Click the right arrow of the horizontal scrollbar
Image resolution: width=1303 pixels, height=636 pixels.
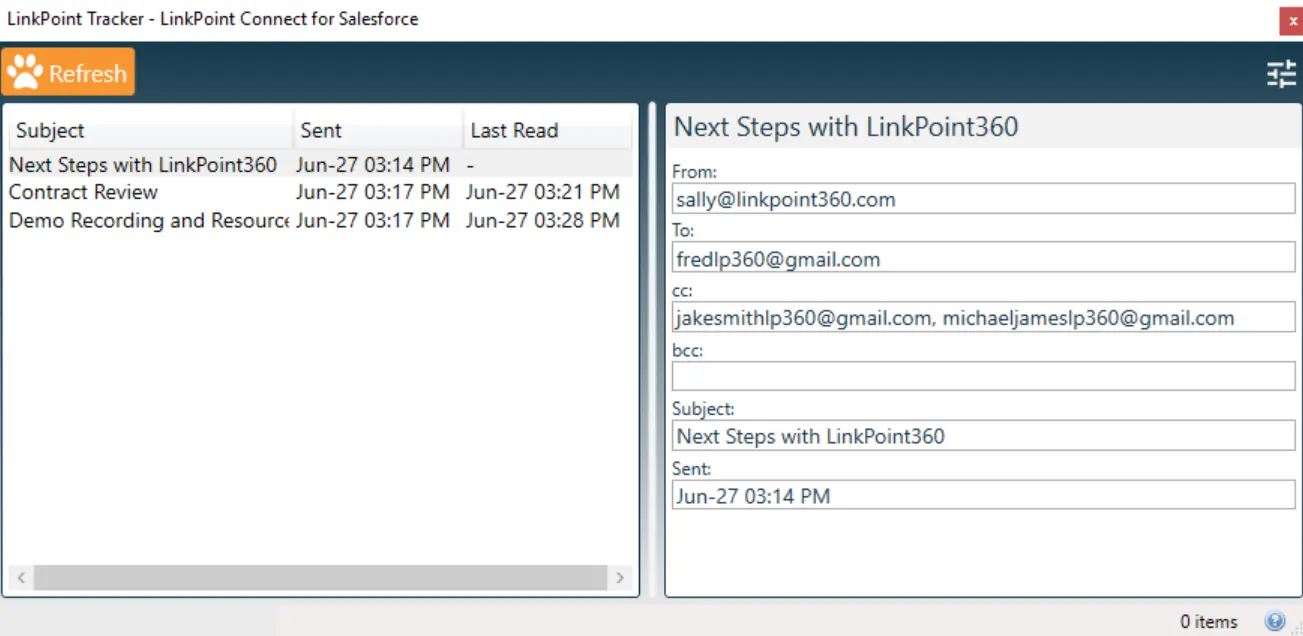(x=620, y=578)
